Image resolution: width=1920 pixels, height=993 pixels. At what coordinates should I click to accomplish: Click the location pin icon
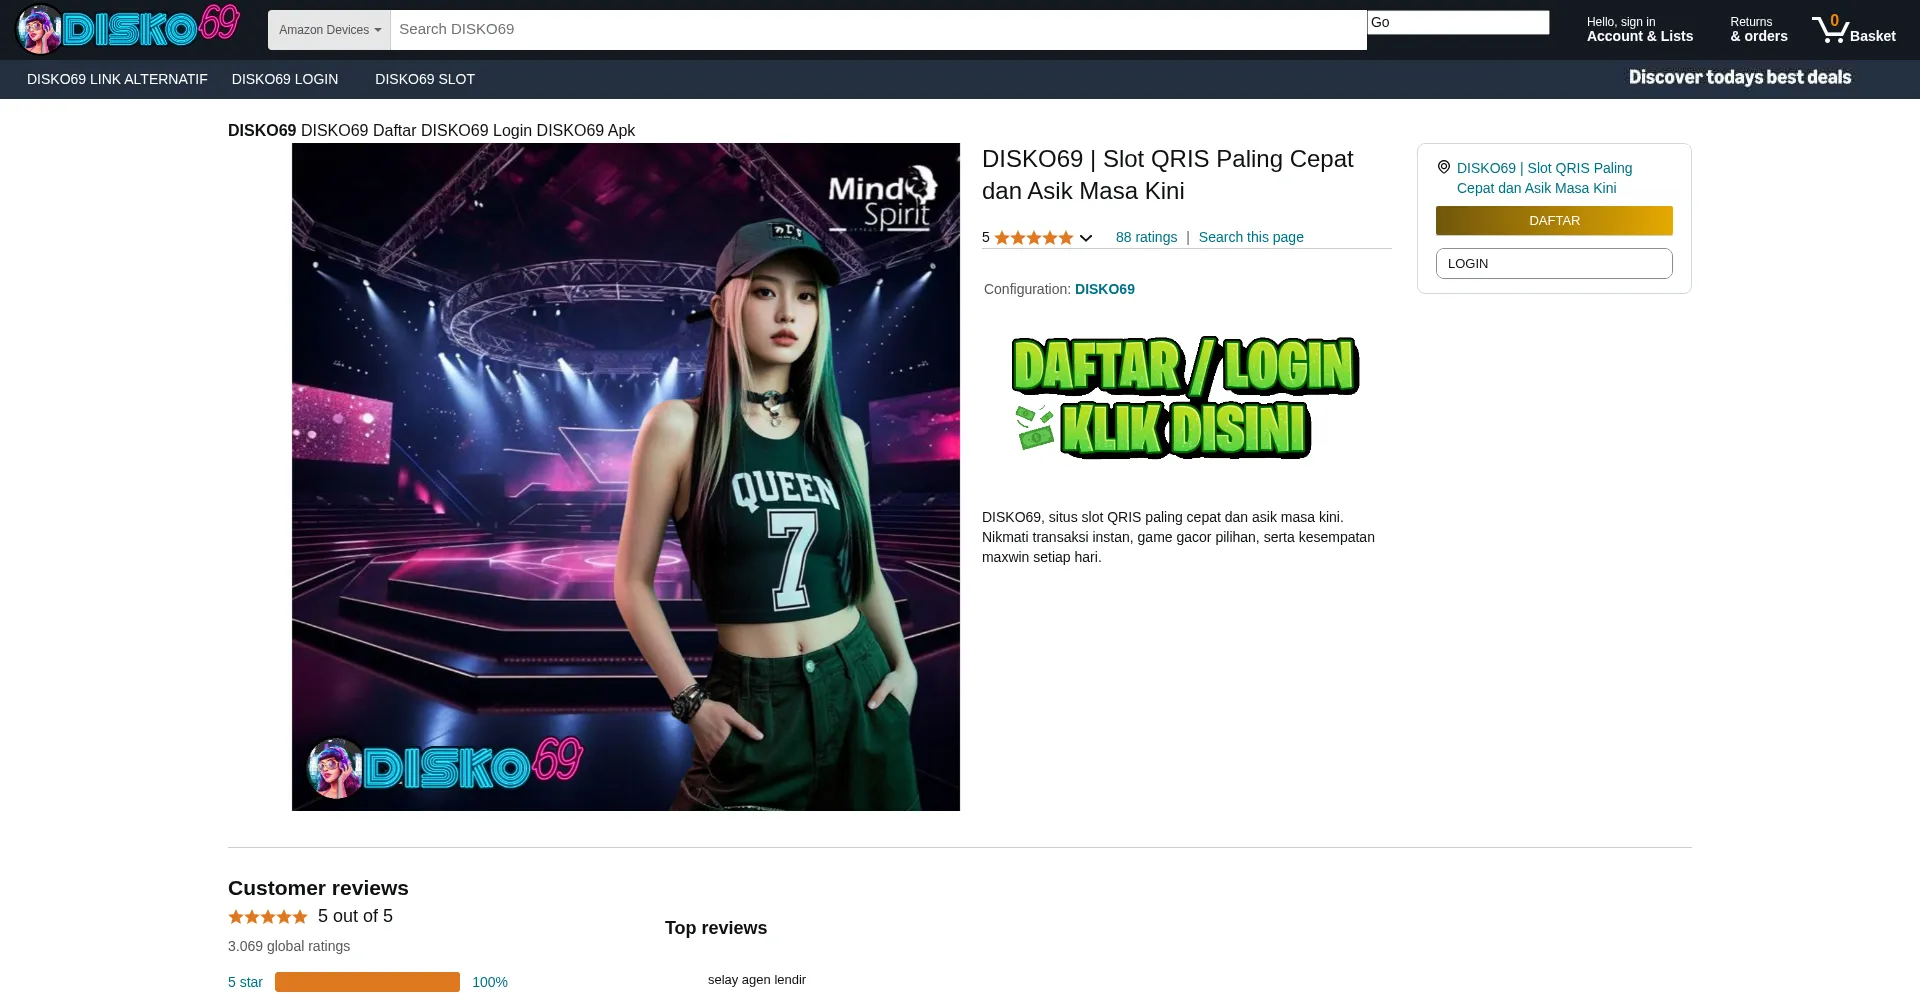coord(1443,167)
